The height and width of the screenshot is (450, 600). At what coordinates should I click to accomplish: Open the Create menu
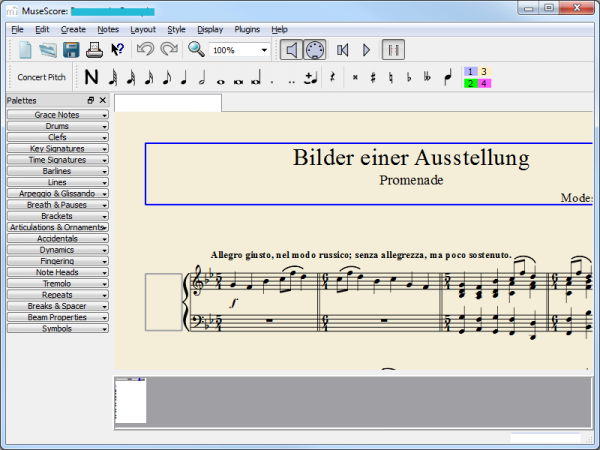[73, 29]
